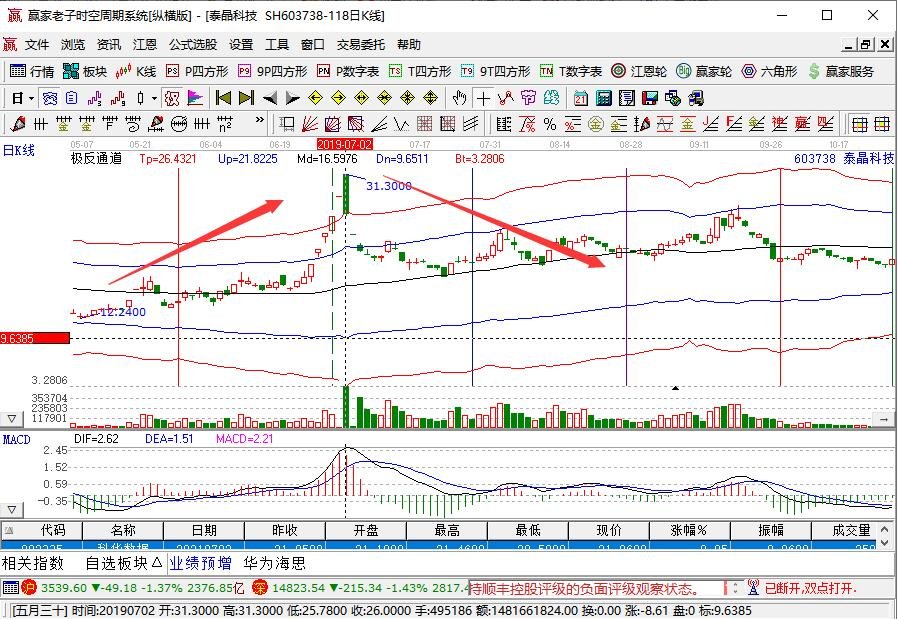The height and width of the screenshot is (619, 897).
Task: Open 赢家服务 with dollar icon
Action: point(842,72)
